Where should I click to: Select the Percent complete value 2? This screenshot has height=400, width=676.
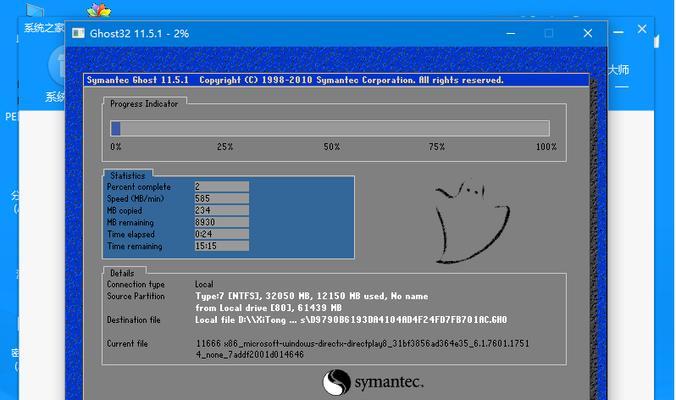221,187
